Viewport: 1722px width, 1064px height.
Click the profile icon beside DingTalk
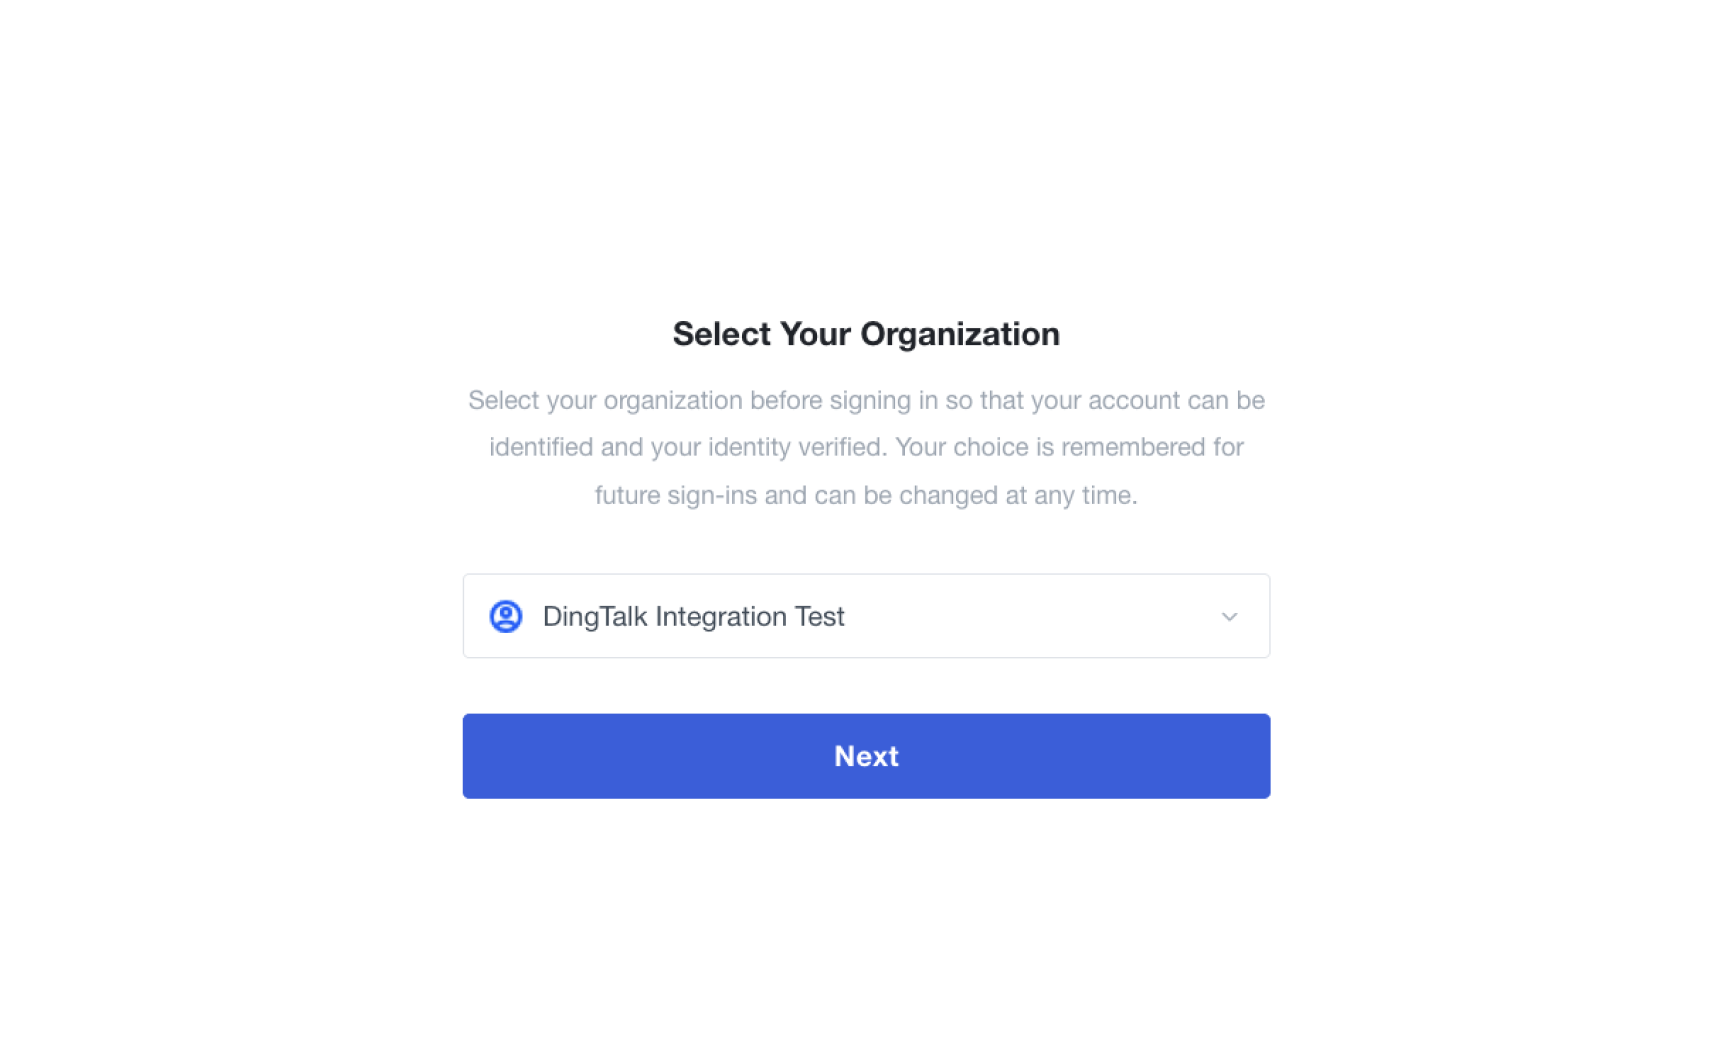pos(505,616)
